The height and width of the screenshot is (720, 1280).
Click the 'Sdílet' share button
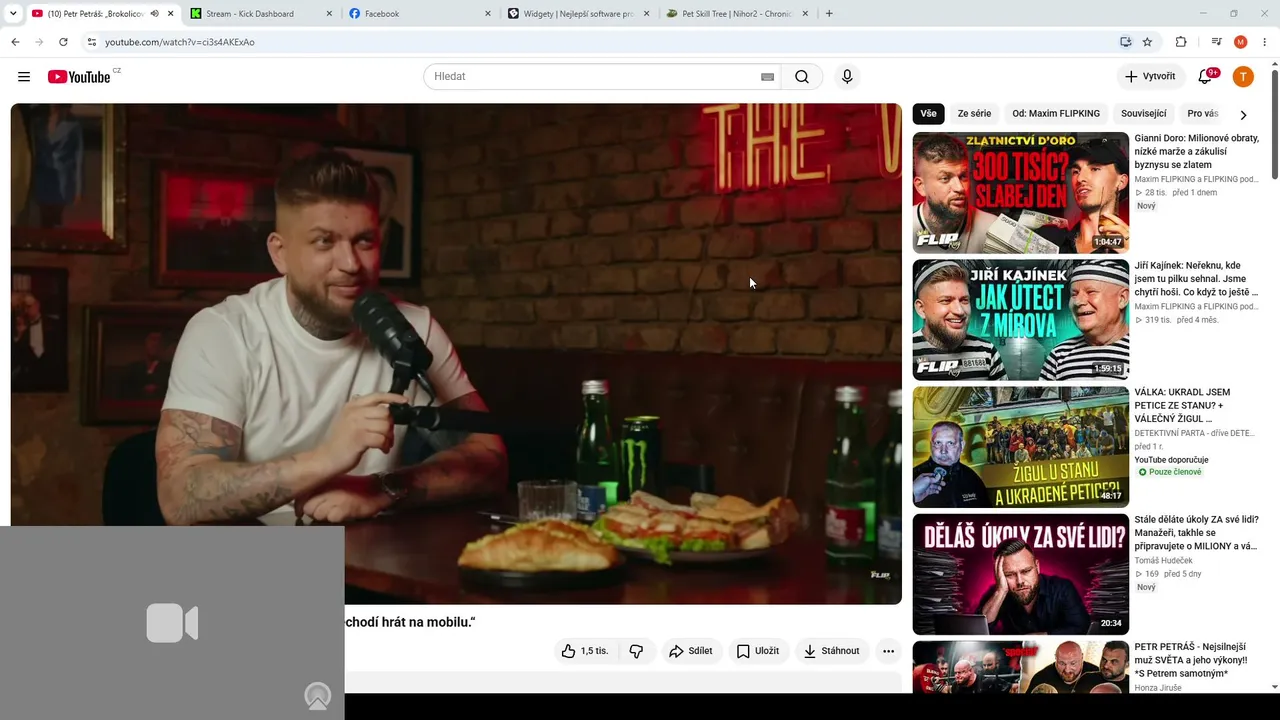pyautogui.click(x=691, y=651)
